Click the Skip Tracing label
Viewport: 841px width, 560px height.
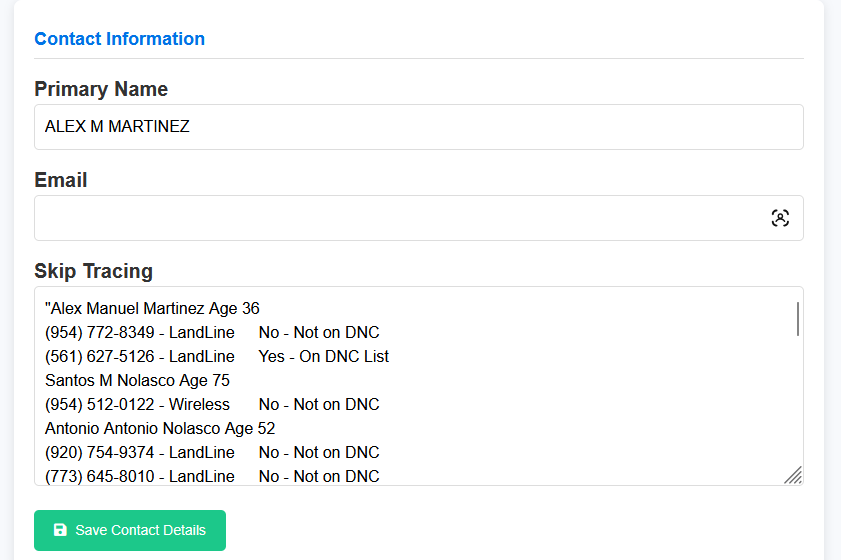click(93, 271)
